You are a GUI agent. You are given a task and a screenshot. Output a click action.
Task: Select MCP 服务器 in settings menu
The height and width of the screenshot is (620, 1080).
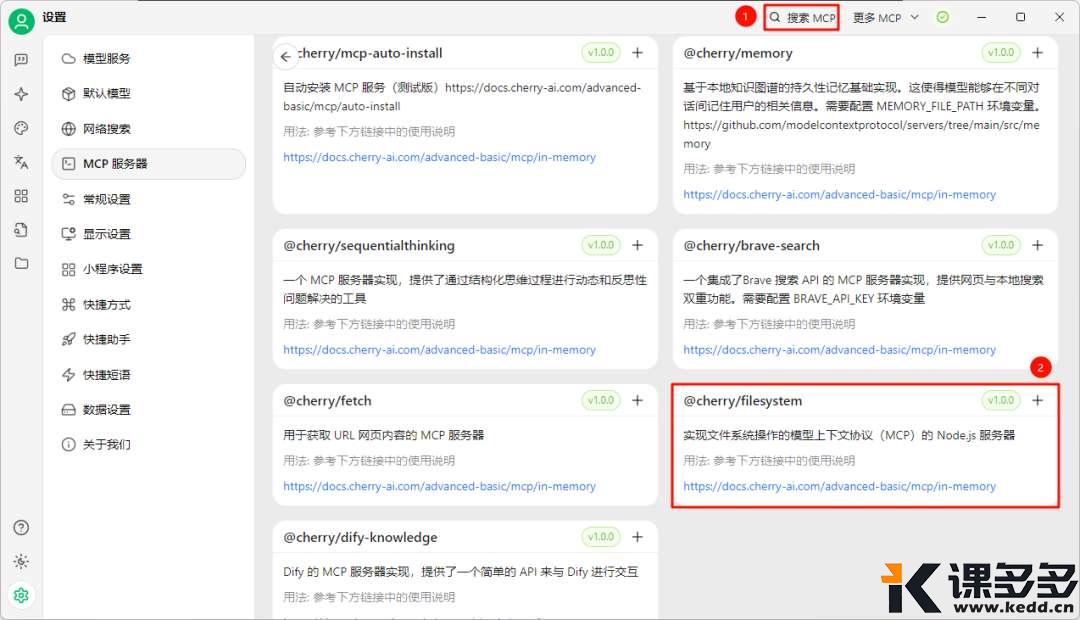(x=149, y=164)
